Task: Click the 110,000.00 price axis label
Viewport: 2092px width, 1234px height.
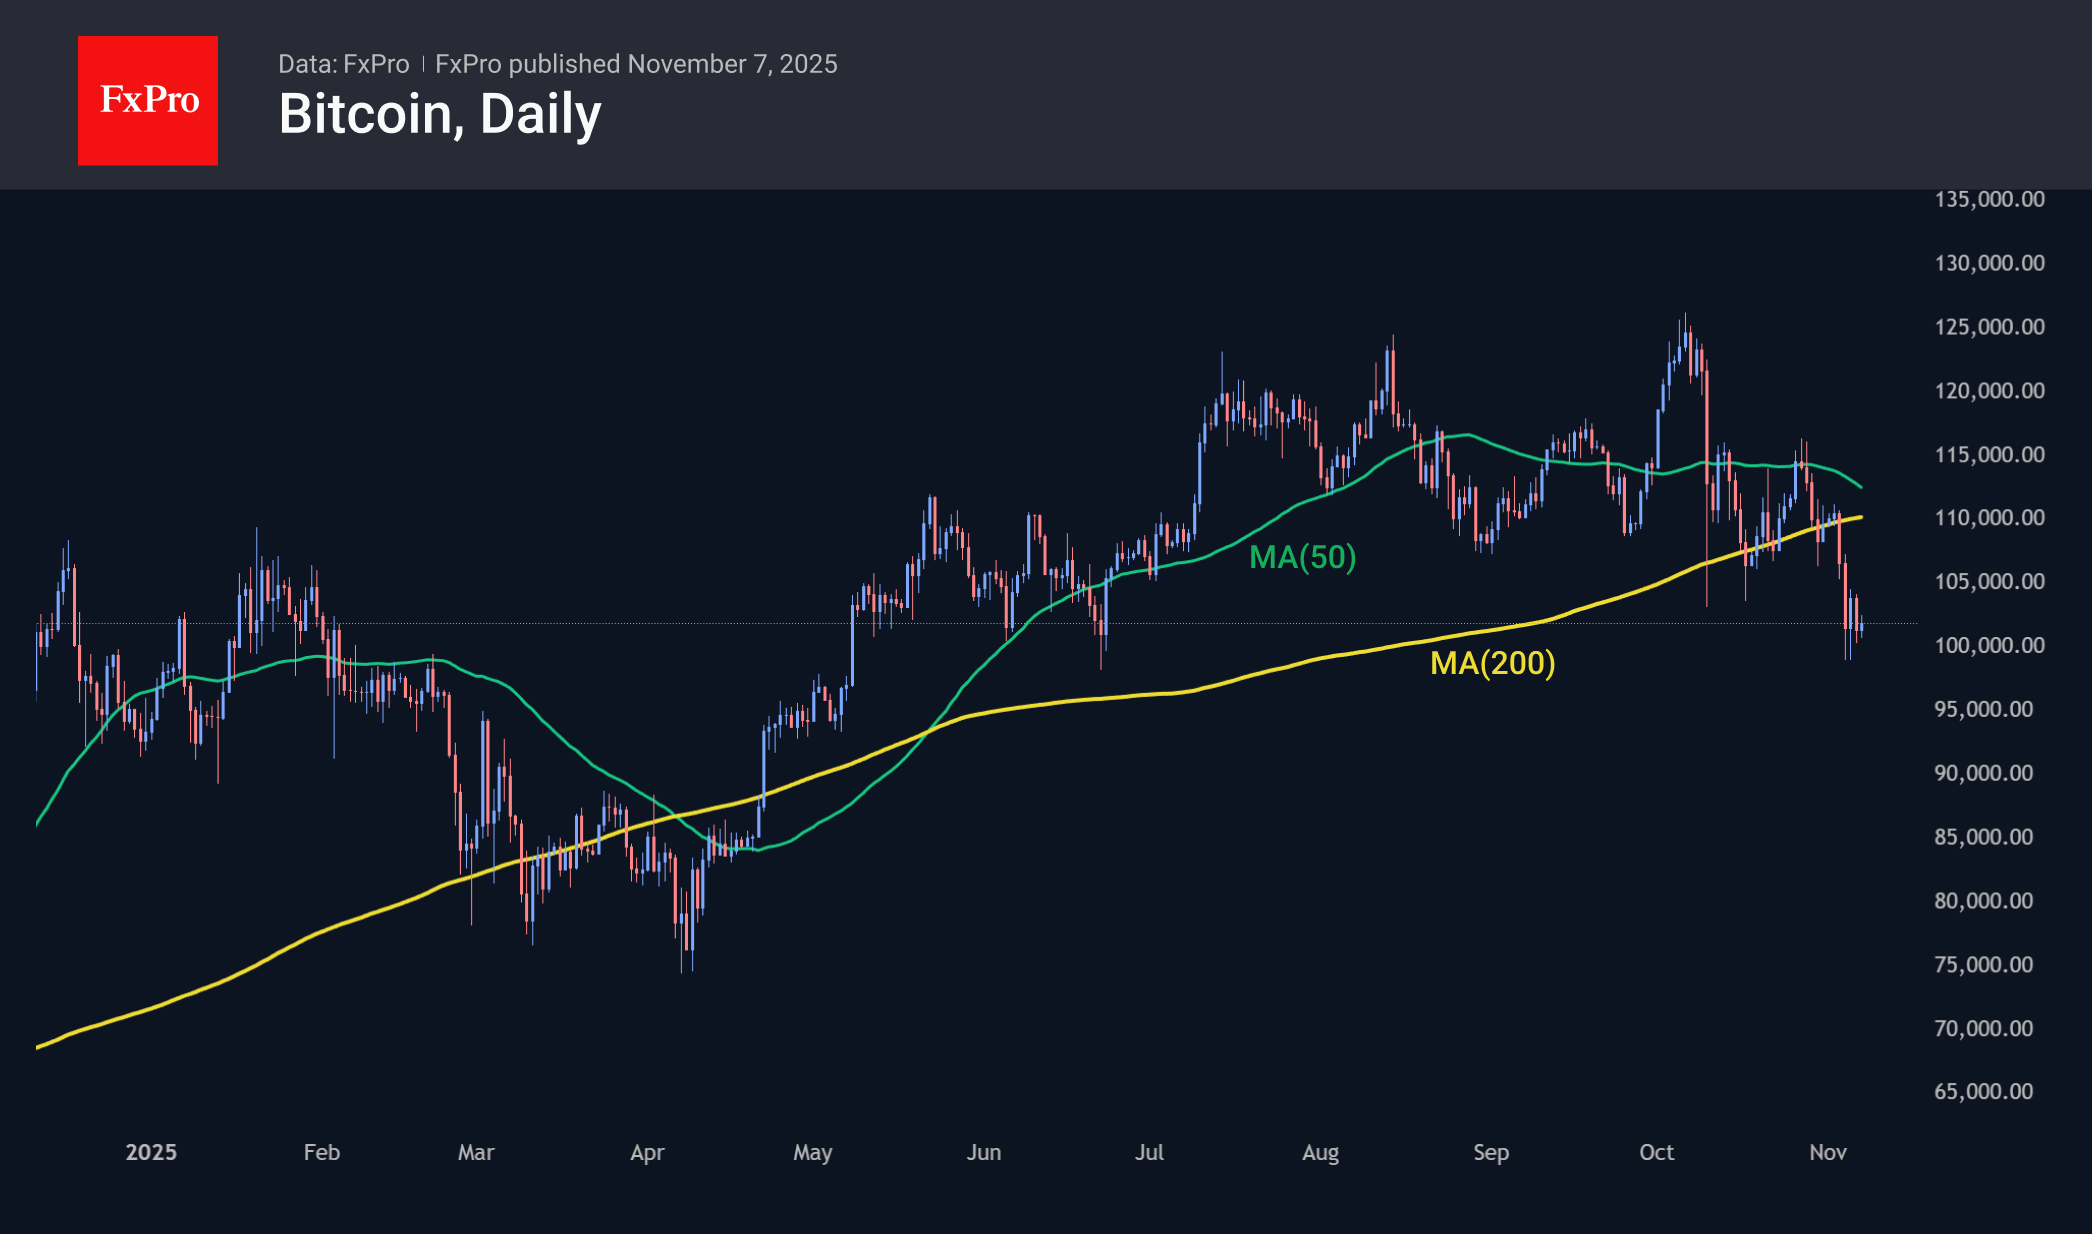Action: pos(1989,518)
